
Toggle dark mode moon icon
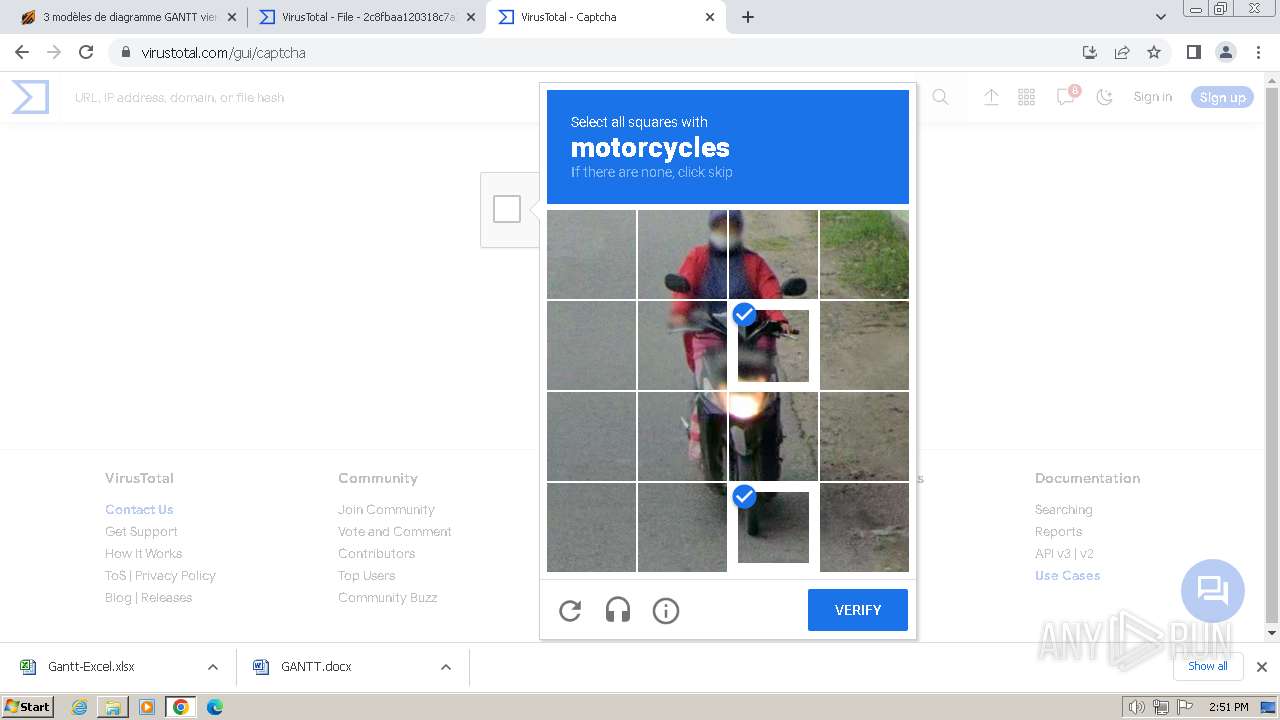pos(1105,97)
